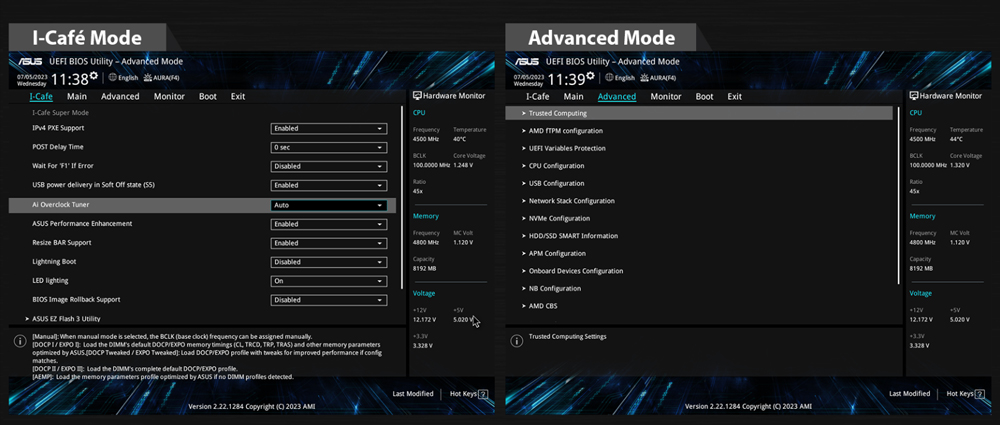Open the POST Delay Time dropdown
This screenshot has width=1000, height=425.
328,147
